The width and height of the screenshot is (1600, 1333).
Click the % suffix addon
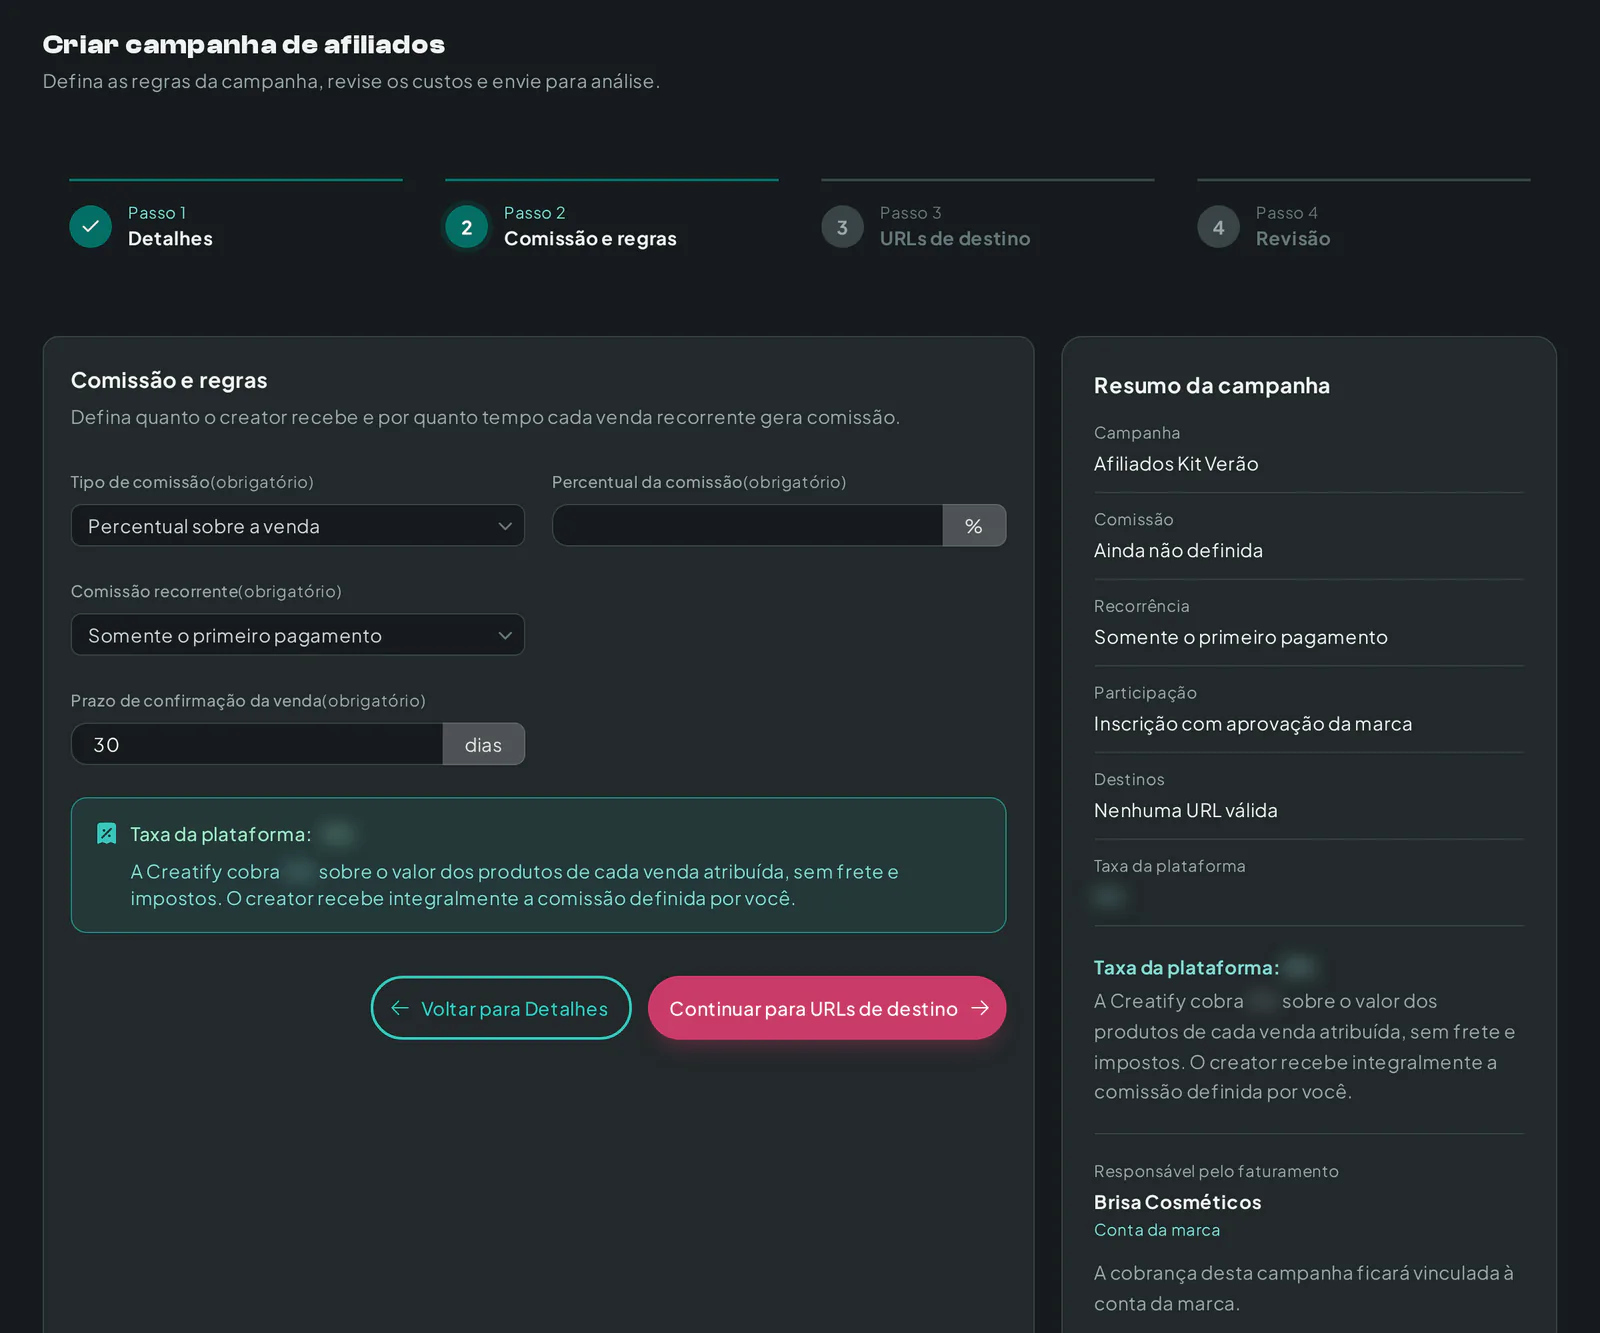point(974,526)
